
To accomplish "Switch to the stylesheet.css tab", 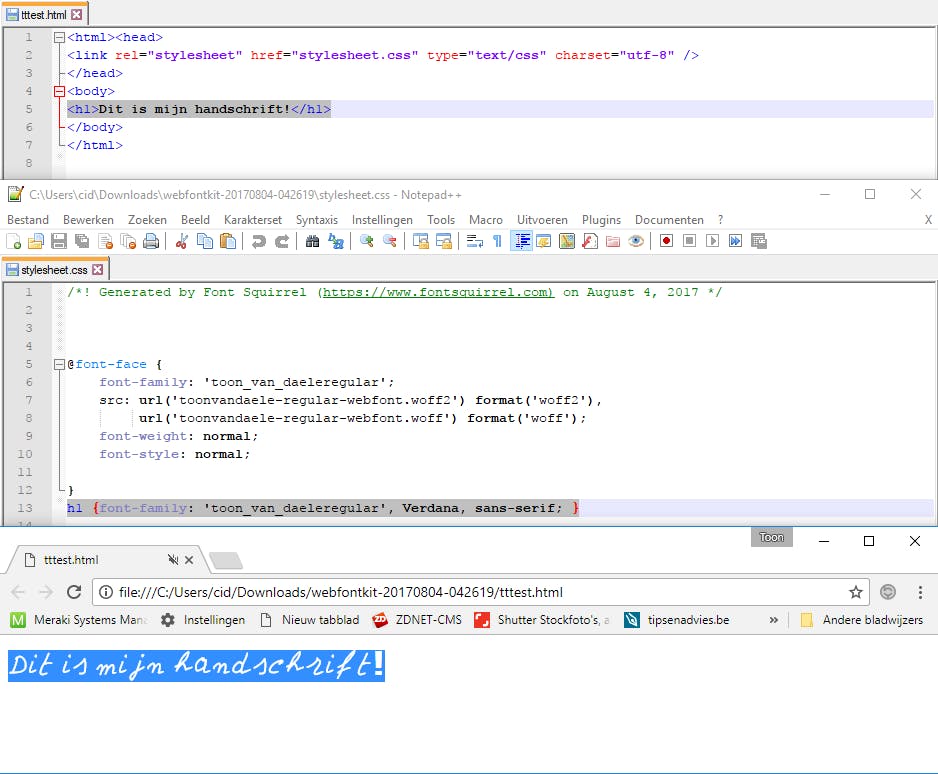I will pyautogui.click(x=54, y=270).
